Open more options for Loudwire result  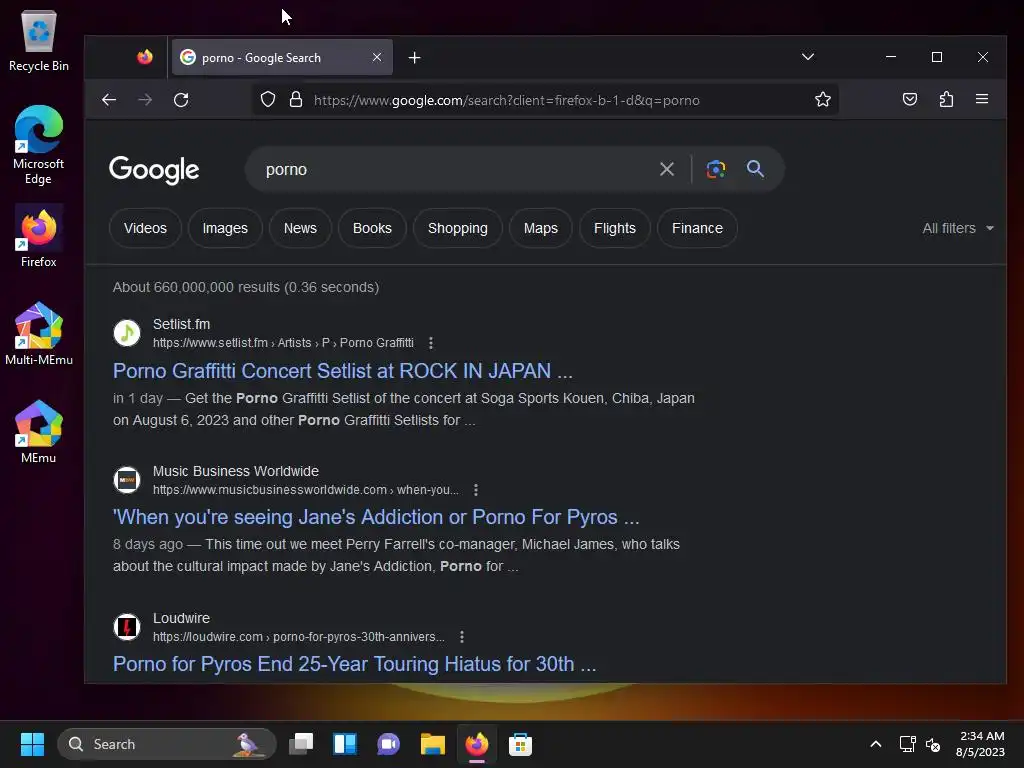click(462, 637)
